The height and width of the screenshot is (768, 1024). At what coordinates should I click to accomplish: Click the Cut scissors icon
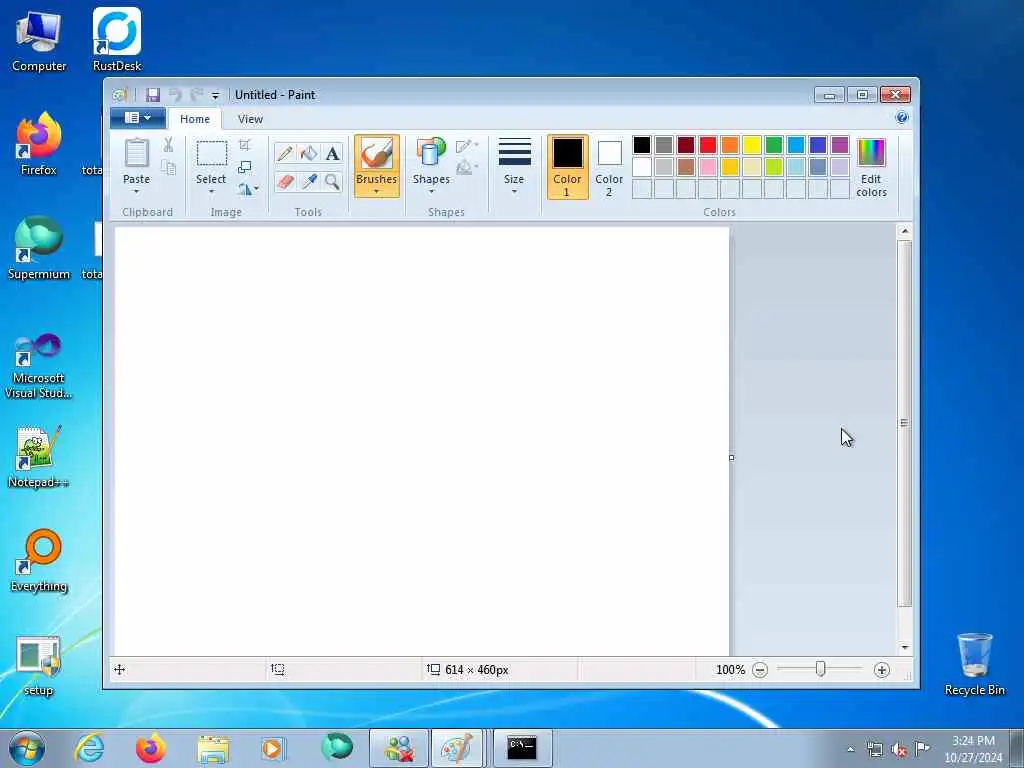[168, 145]
